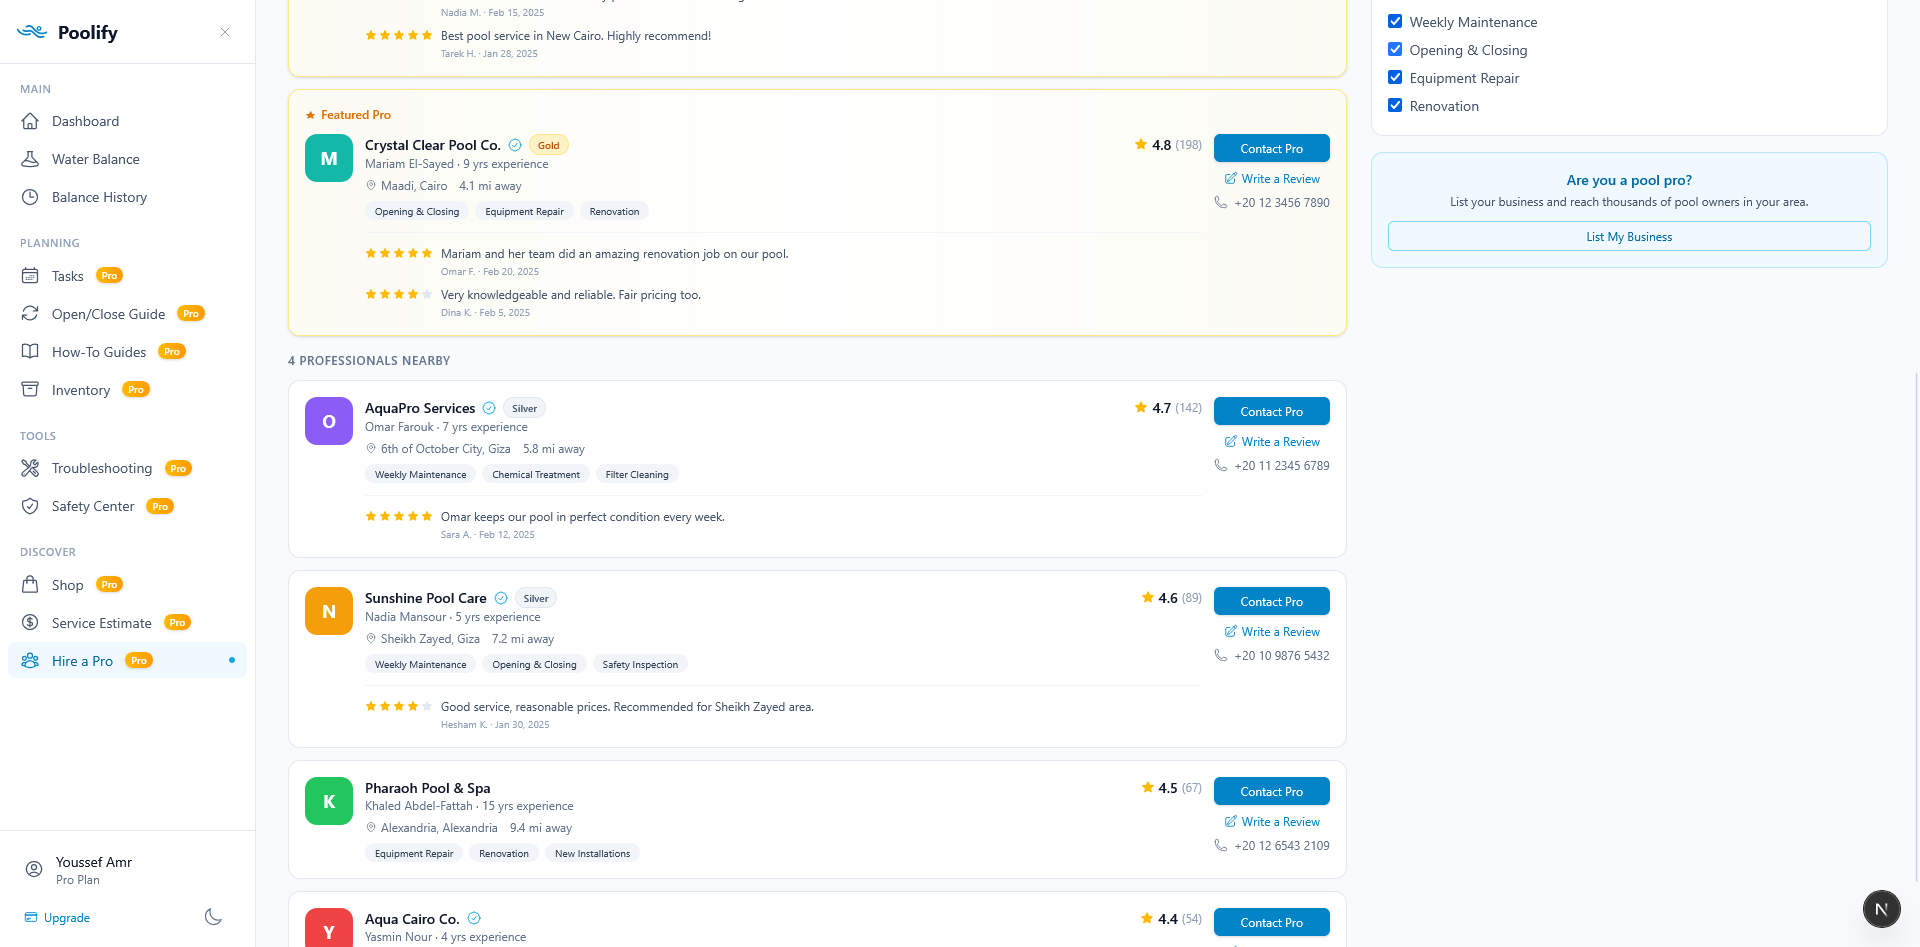Click the Sunshine Pool Care Silver badge
This screenshot has height=947, width=1920.
point(536,598)
